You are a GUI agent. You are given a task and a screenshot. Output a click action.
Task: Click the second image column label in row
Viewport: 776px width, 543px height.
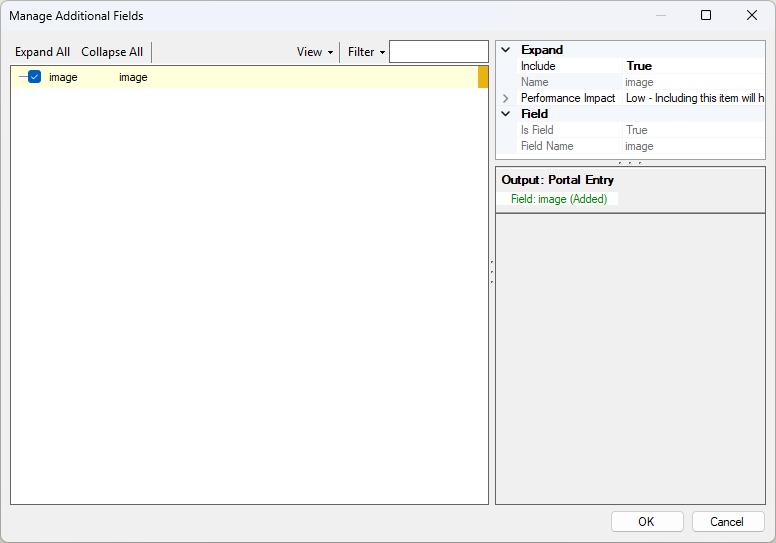pos(133,77)
